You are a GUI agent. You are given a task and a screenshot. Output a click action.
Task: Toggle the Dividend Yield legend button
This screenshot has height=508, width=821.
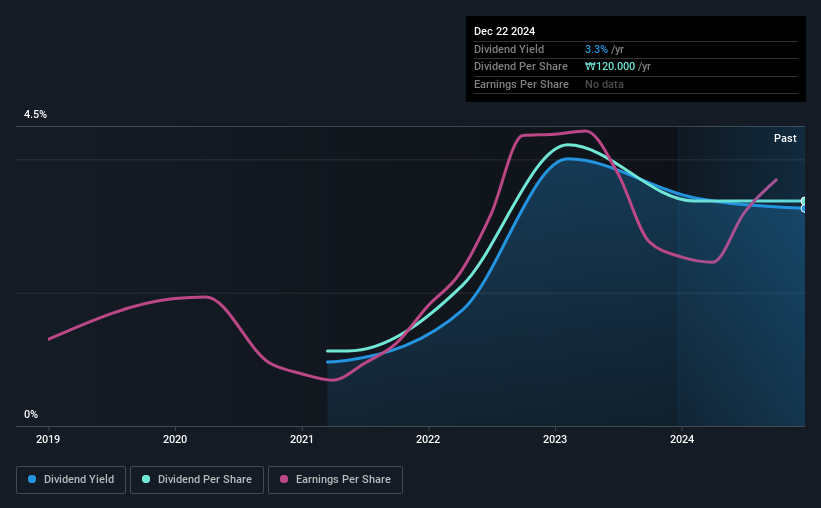tap(71, 480)
